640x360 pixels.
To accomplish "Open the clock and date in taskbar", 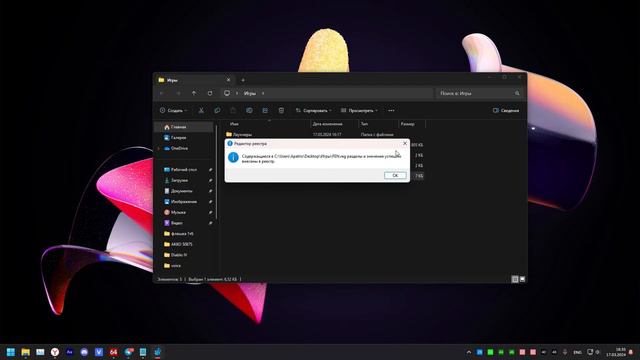I will (616, 352).
